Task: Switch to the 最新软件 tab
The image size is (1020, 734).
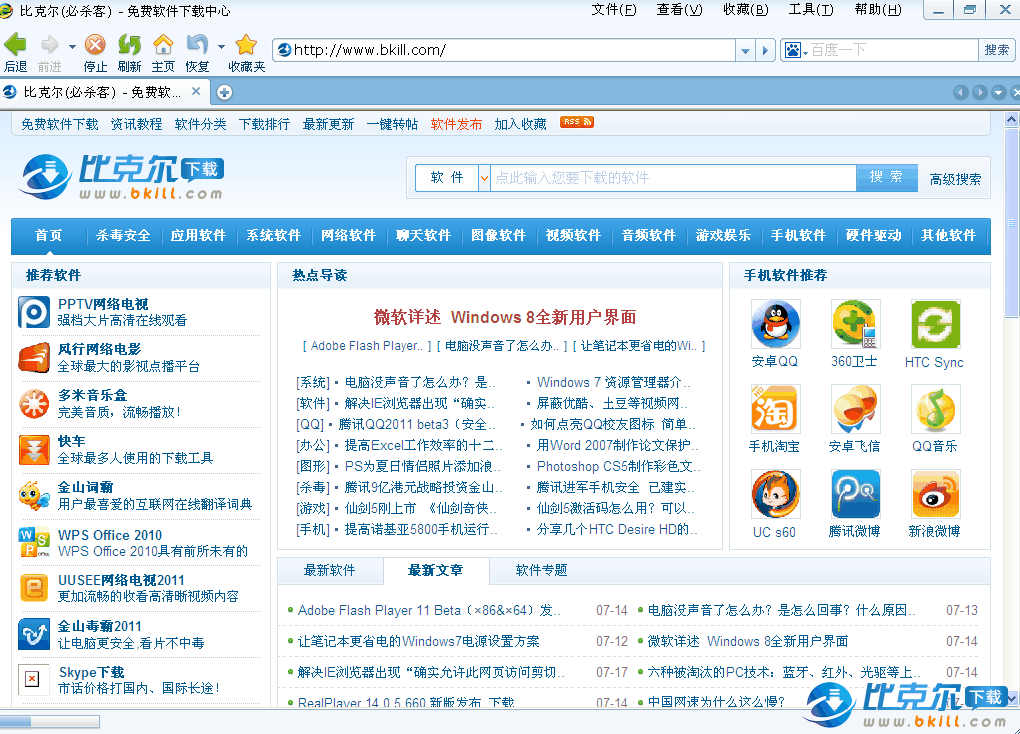Action: pyautogui.click(x=329, y=570)
